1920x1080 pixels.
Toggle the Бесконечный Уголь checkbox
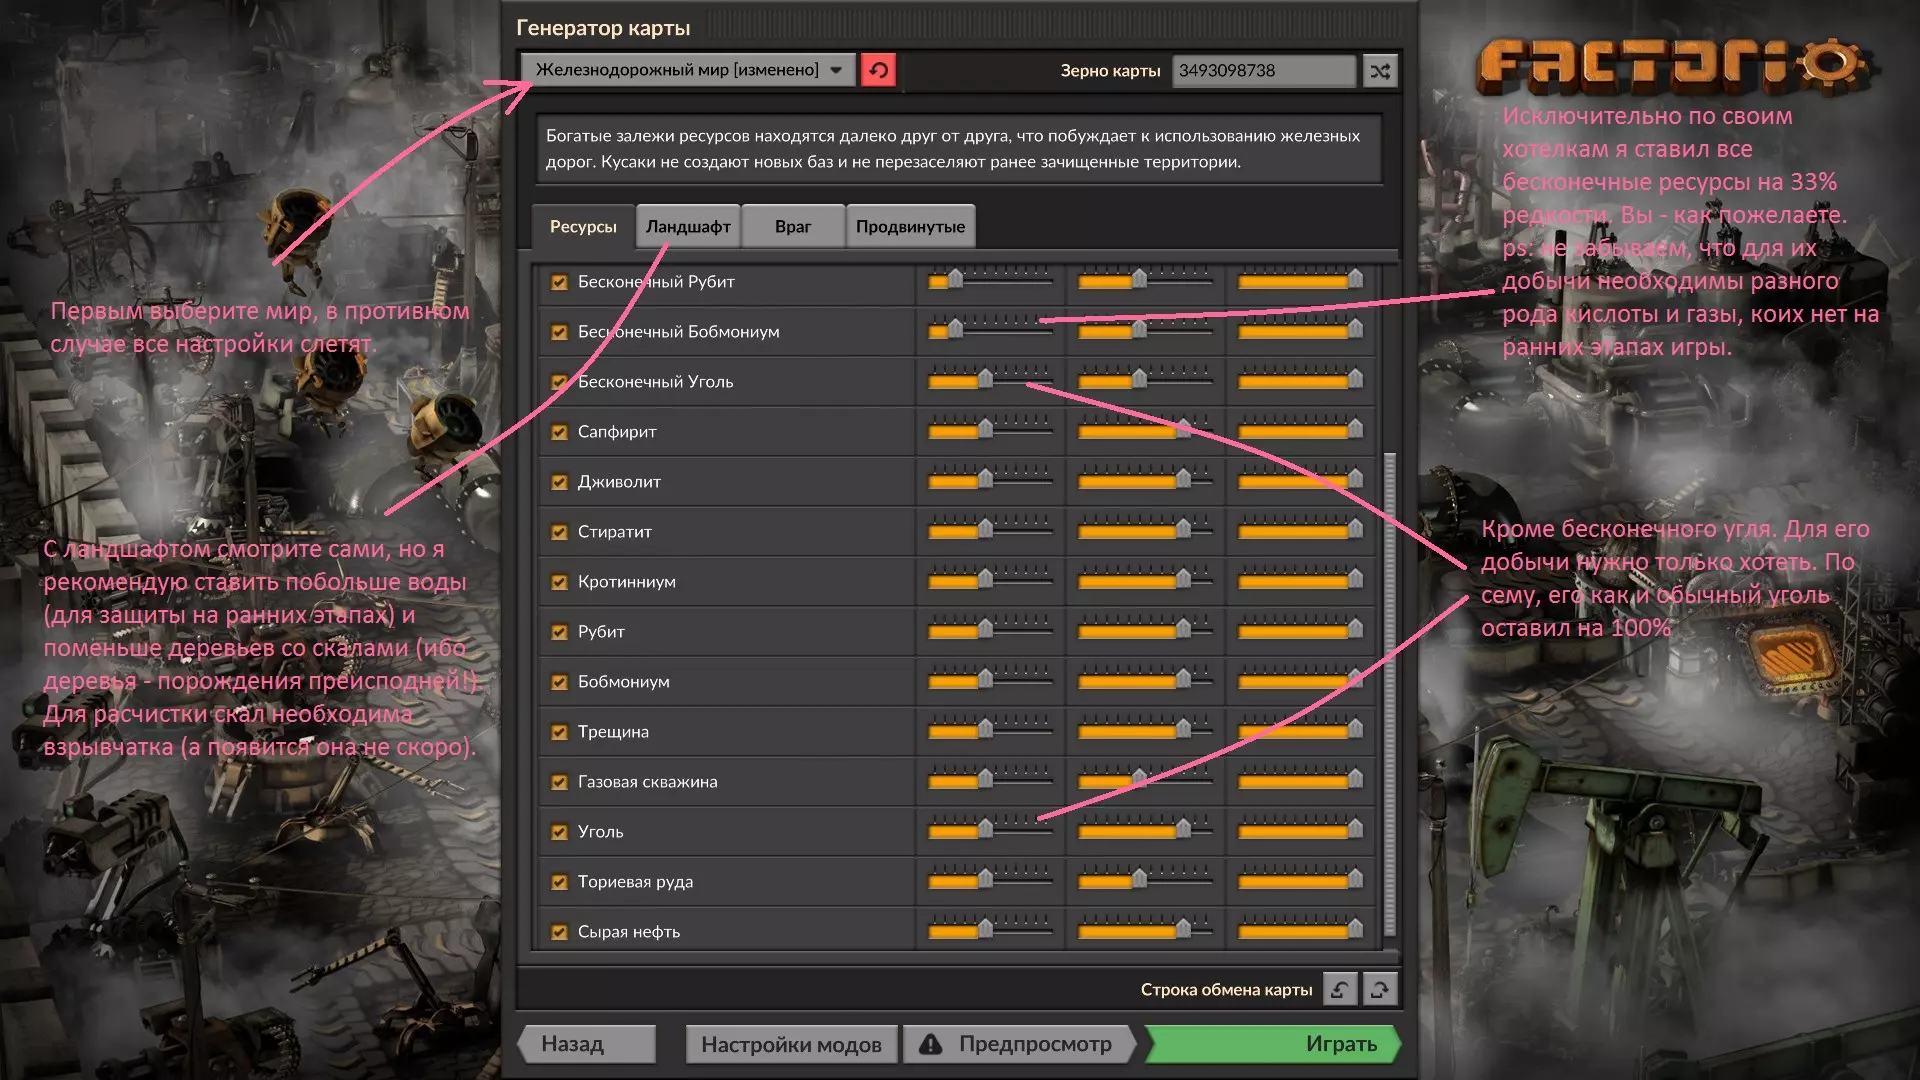click(559, 382)
